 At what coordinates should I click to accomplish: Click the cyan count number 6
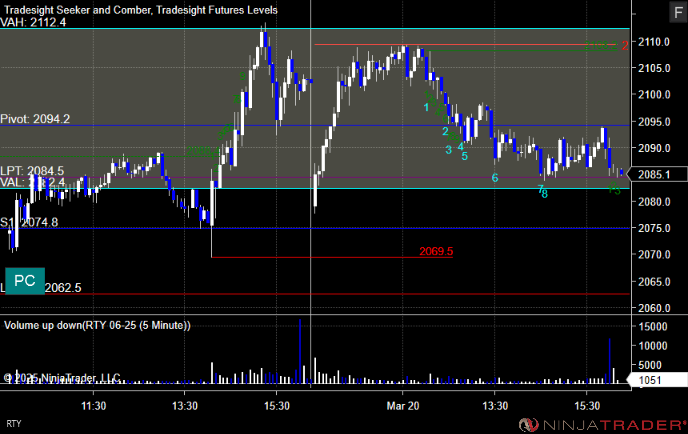495,178
